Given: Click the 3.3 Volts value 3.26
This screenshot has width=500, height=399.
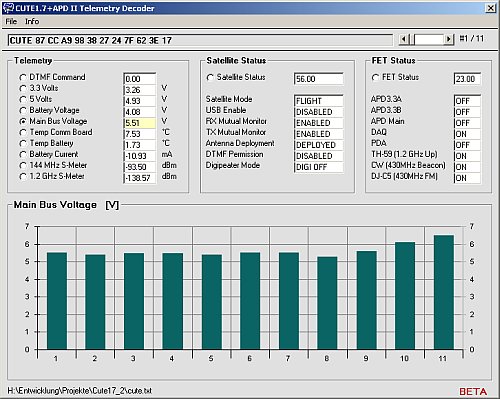Looking at the screenshot, I should point(140,90).
